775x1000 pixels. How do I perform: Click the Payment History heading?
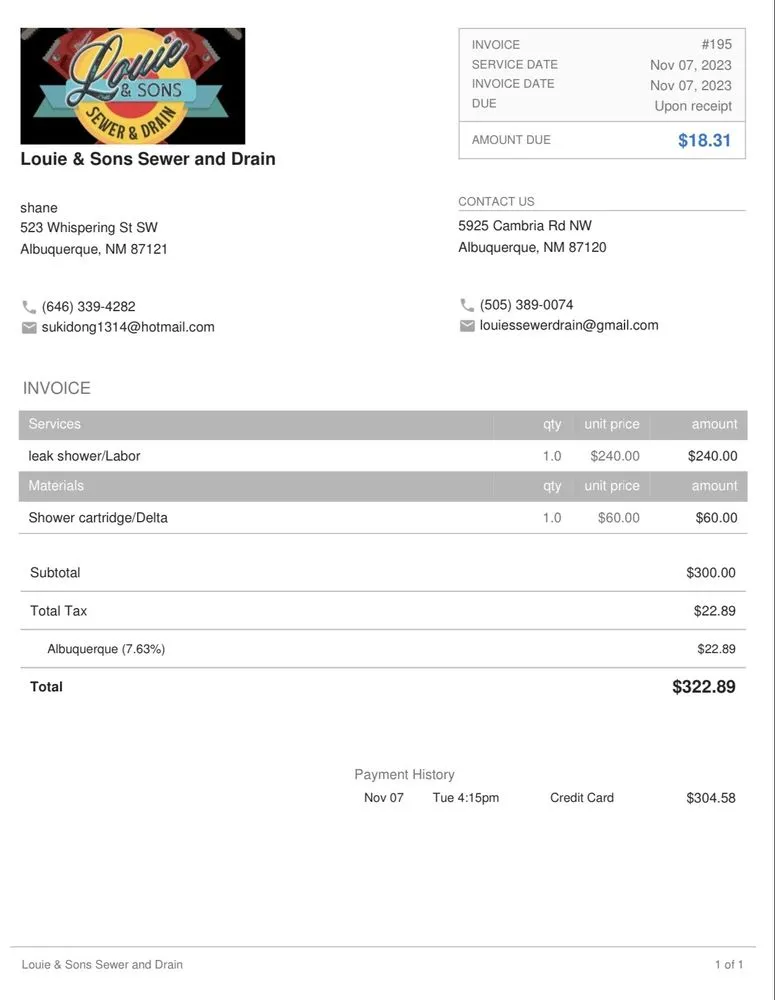click(404, 774)
